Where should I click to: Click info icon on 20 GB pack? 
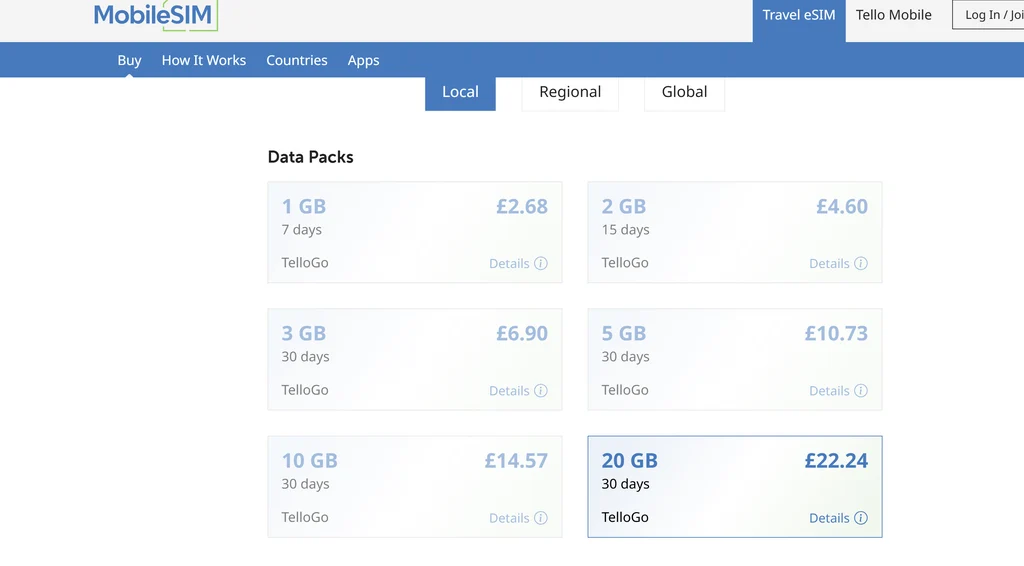[x=861, y=518]
